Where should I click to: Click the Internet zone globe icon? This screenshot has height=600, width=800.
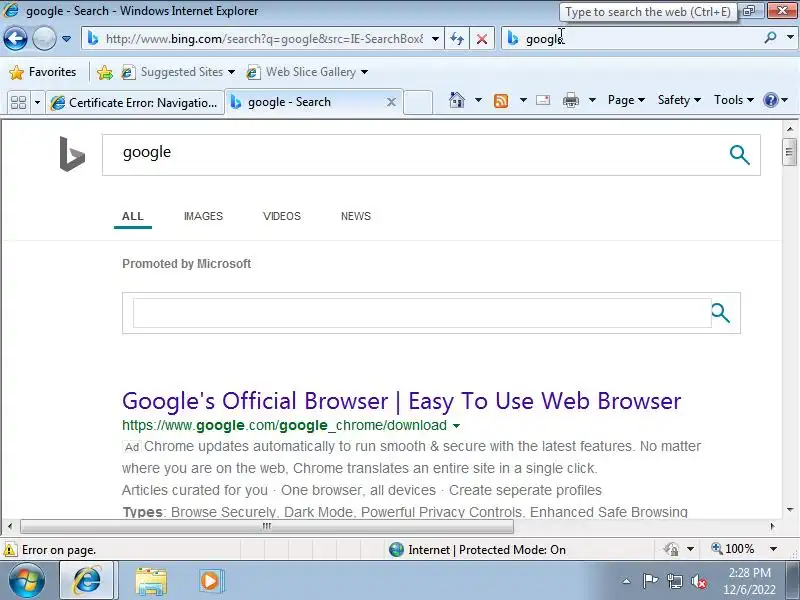click(396, 549)
